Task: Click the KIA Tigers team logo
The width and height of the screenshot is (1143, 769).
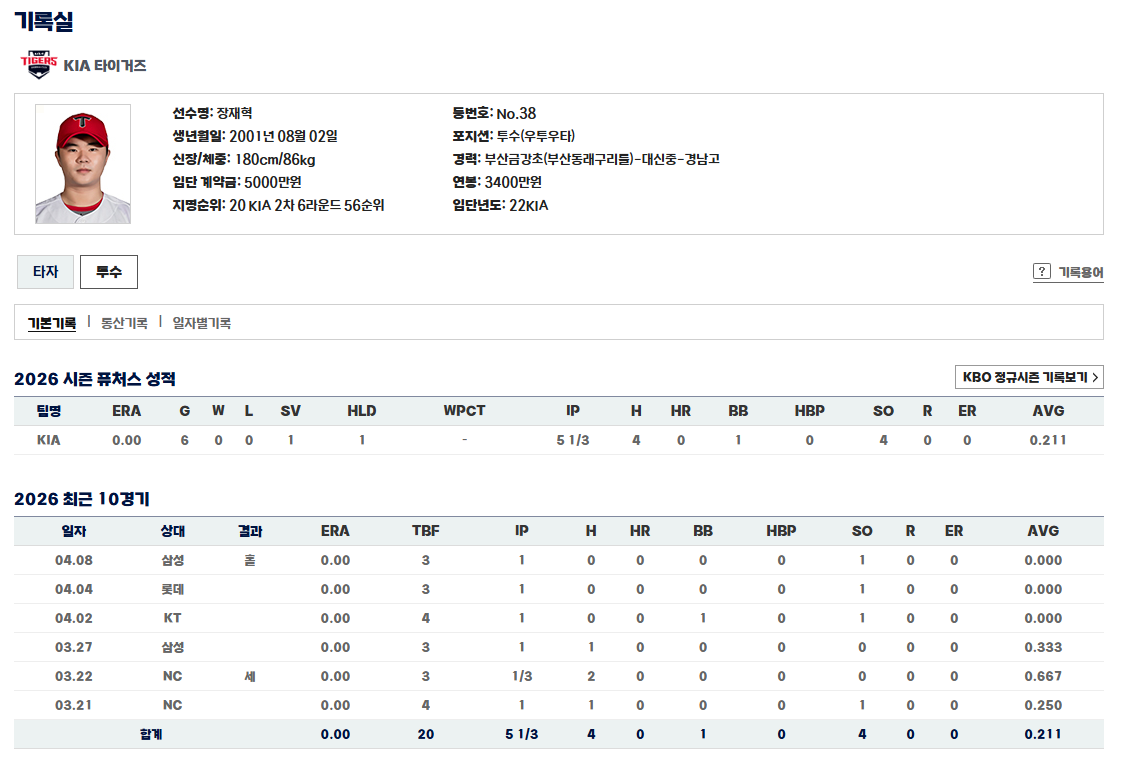Action: pyautogui.click(x=39, y=65)
